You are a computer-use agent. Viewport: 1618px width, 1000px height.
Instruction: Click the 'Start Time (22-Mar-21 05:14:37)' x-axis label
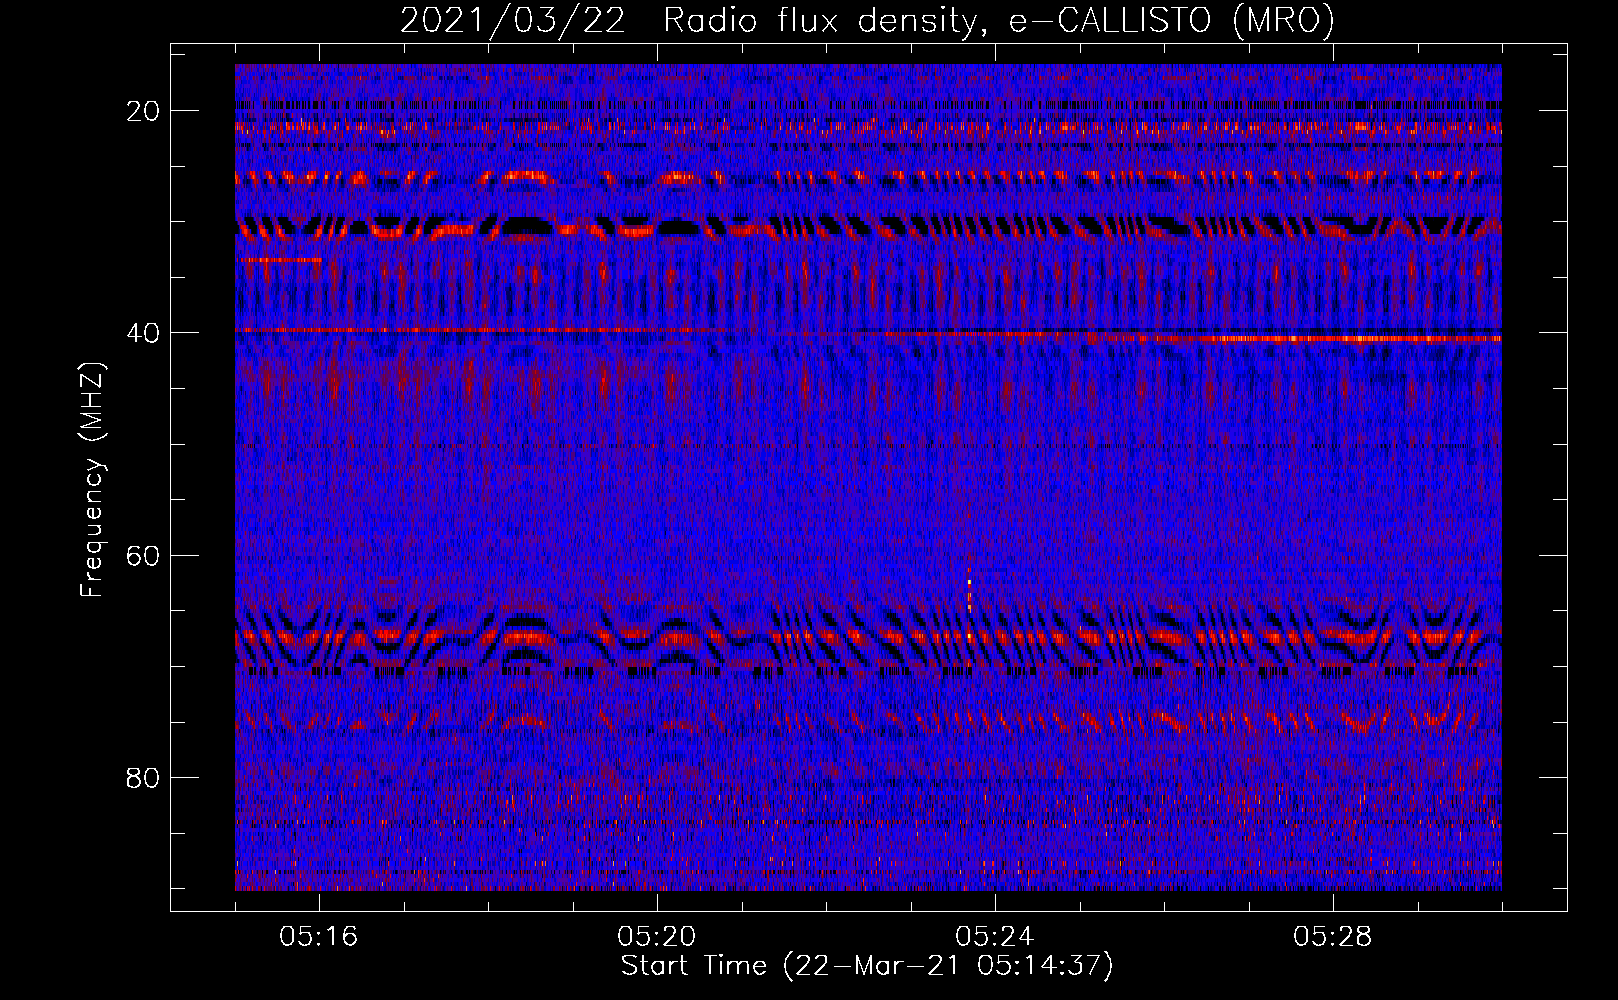pos(867,966)
